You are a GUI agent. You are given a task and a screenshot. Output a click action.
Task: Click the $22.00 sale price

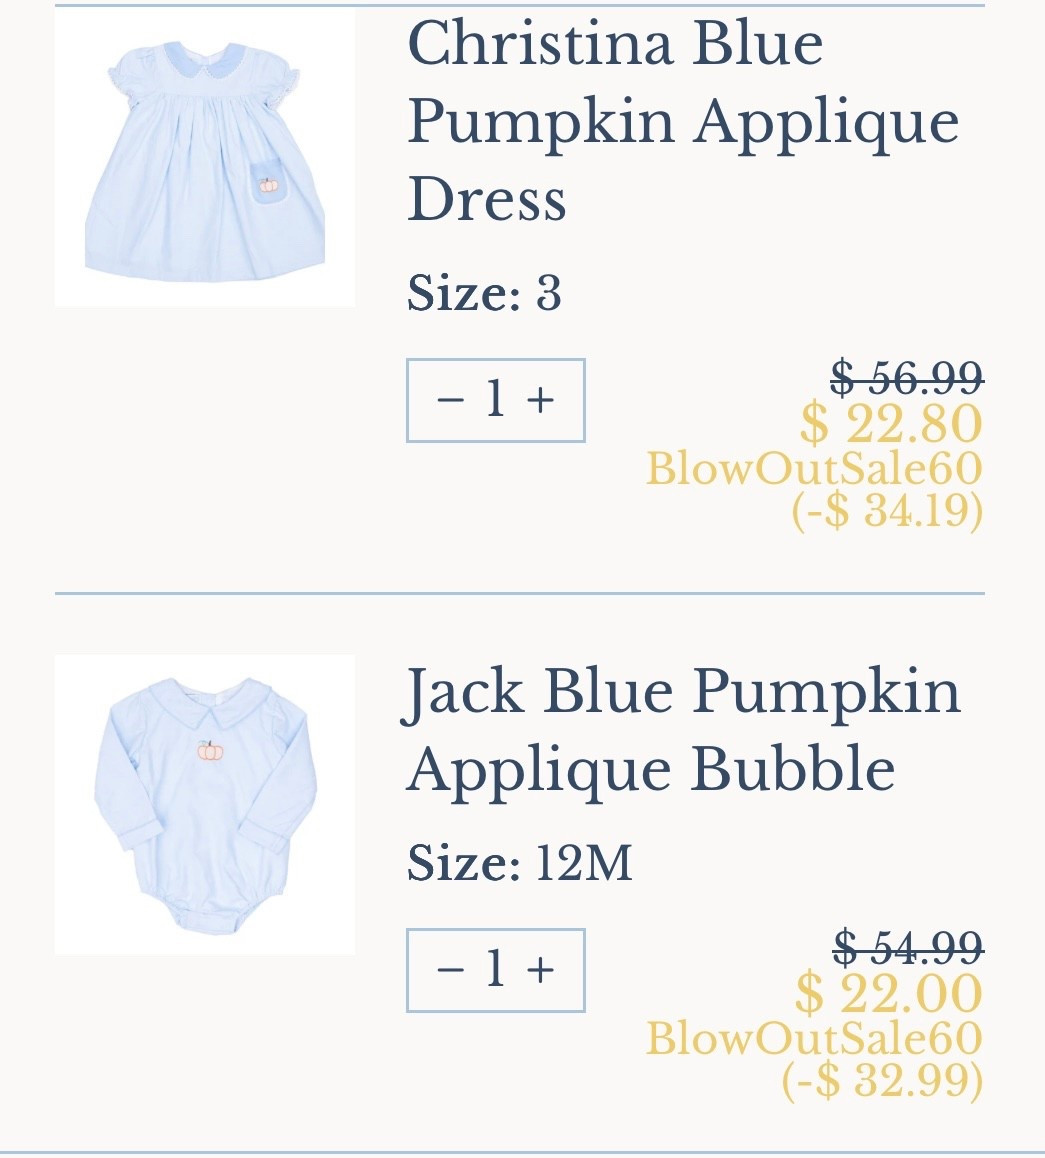(x=889, y=993)
